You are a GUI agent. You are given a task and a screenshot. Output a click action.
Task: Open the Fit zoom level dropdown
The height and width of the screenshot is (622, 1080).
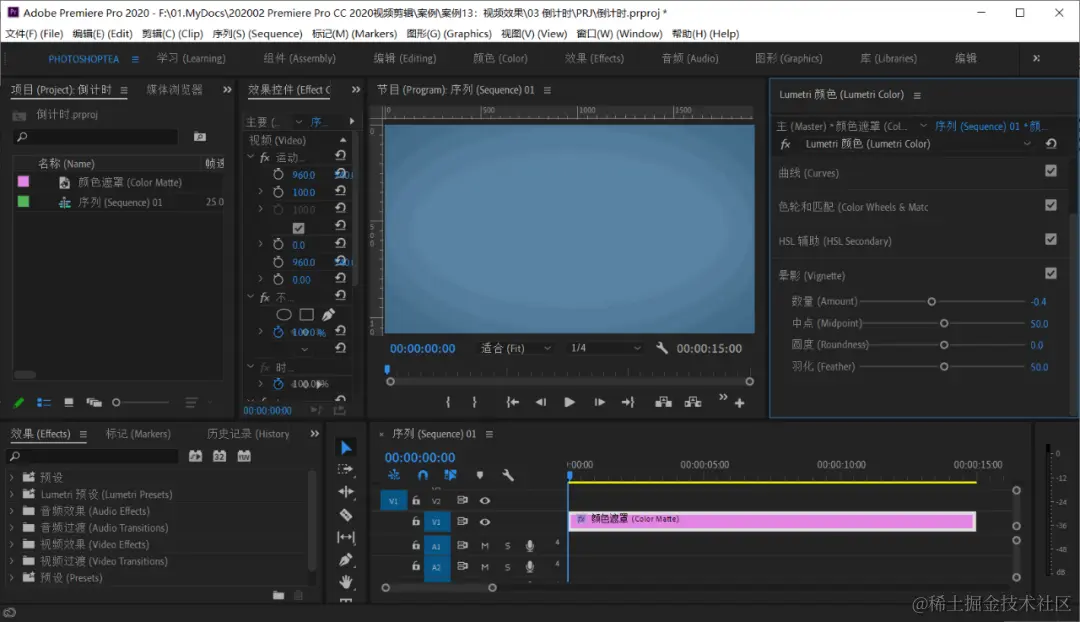point(516,348)
